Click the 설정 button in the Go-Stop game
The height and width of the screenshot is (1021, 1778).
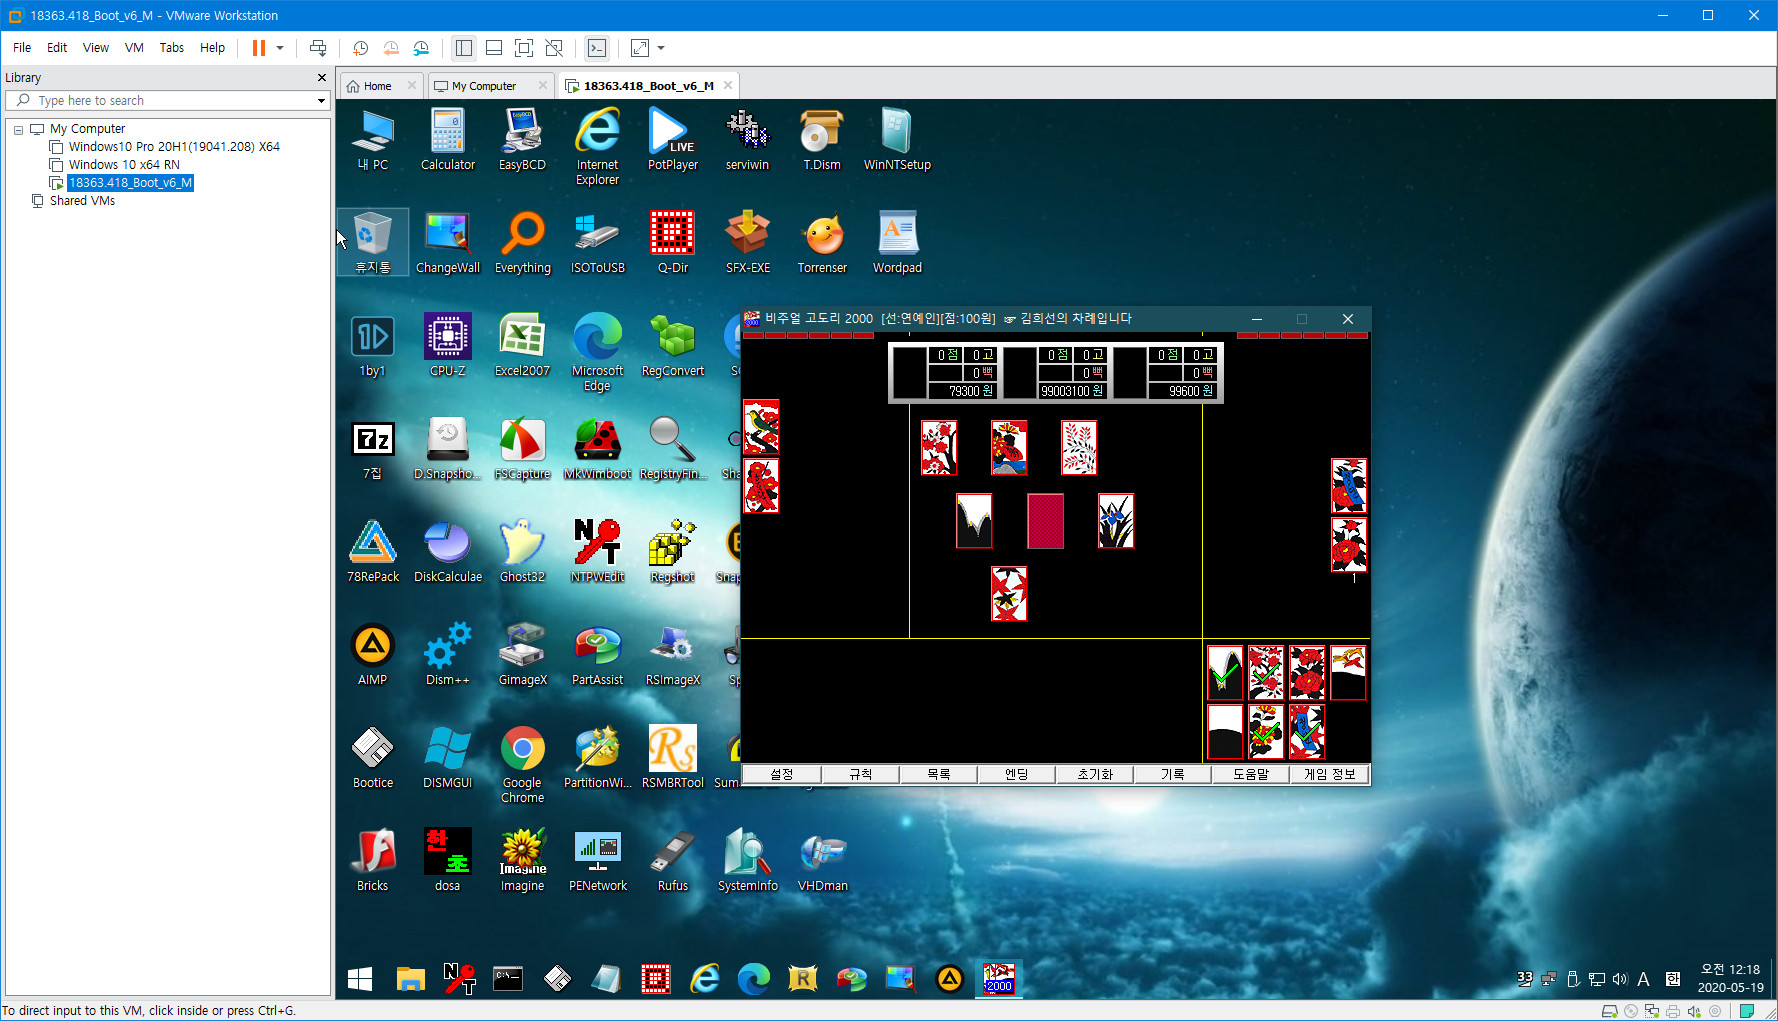[x=782, y=774]
